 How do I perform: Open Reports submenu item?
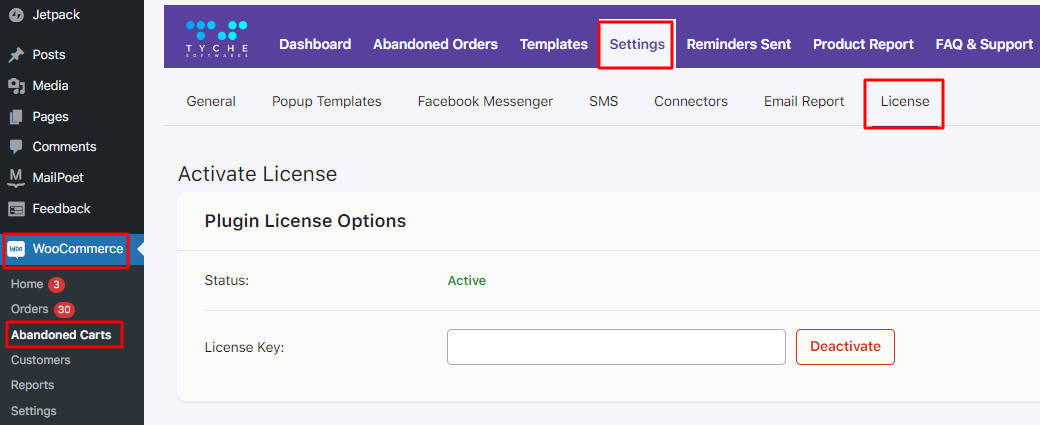32,385
